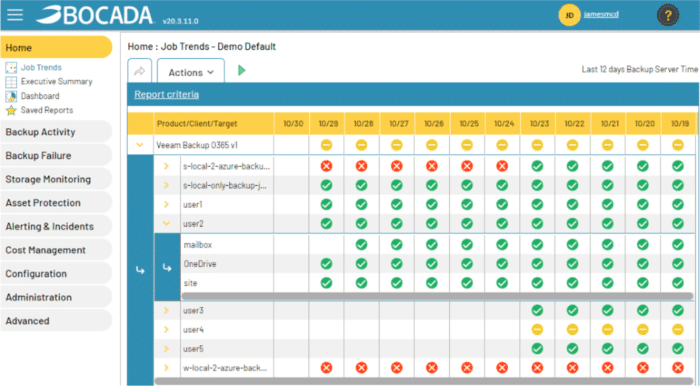Open the Configuration menu
This screenshot has width=700, height=387.
tap(56, 274)
